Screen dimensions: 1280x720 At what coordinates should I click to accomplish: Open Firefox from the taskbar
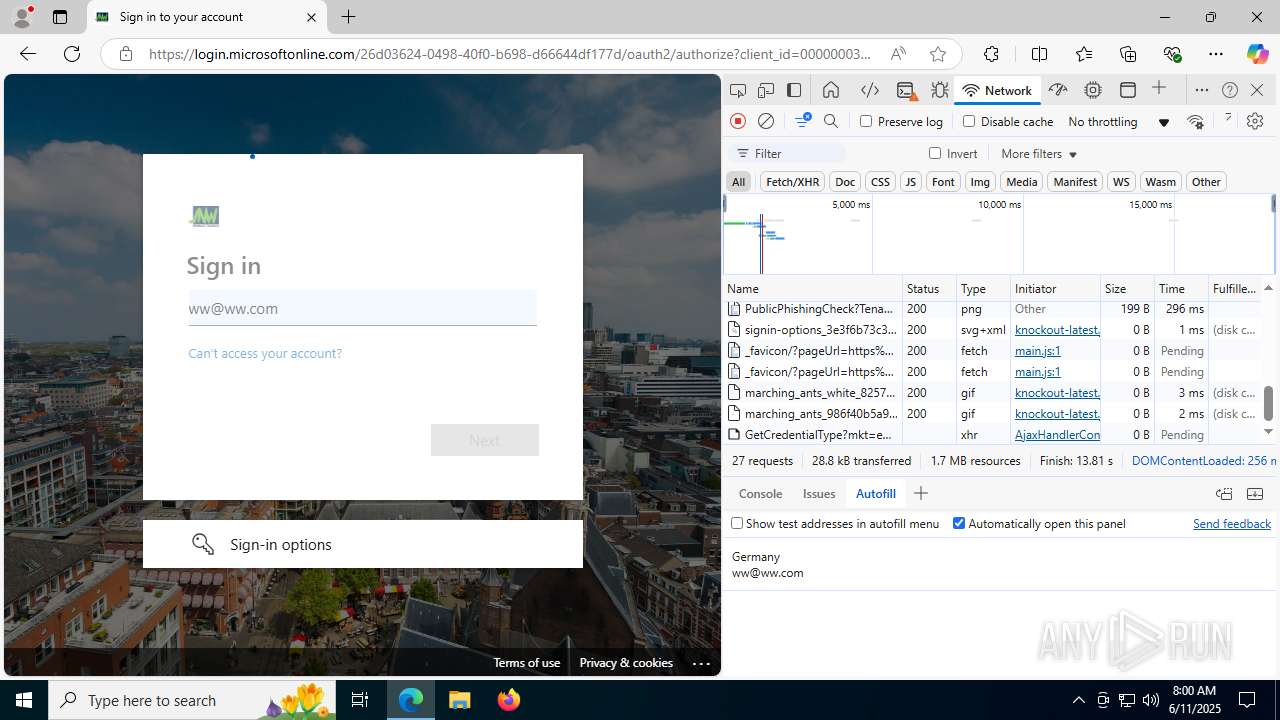508,700
